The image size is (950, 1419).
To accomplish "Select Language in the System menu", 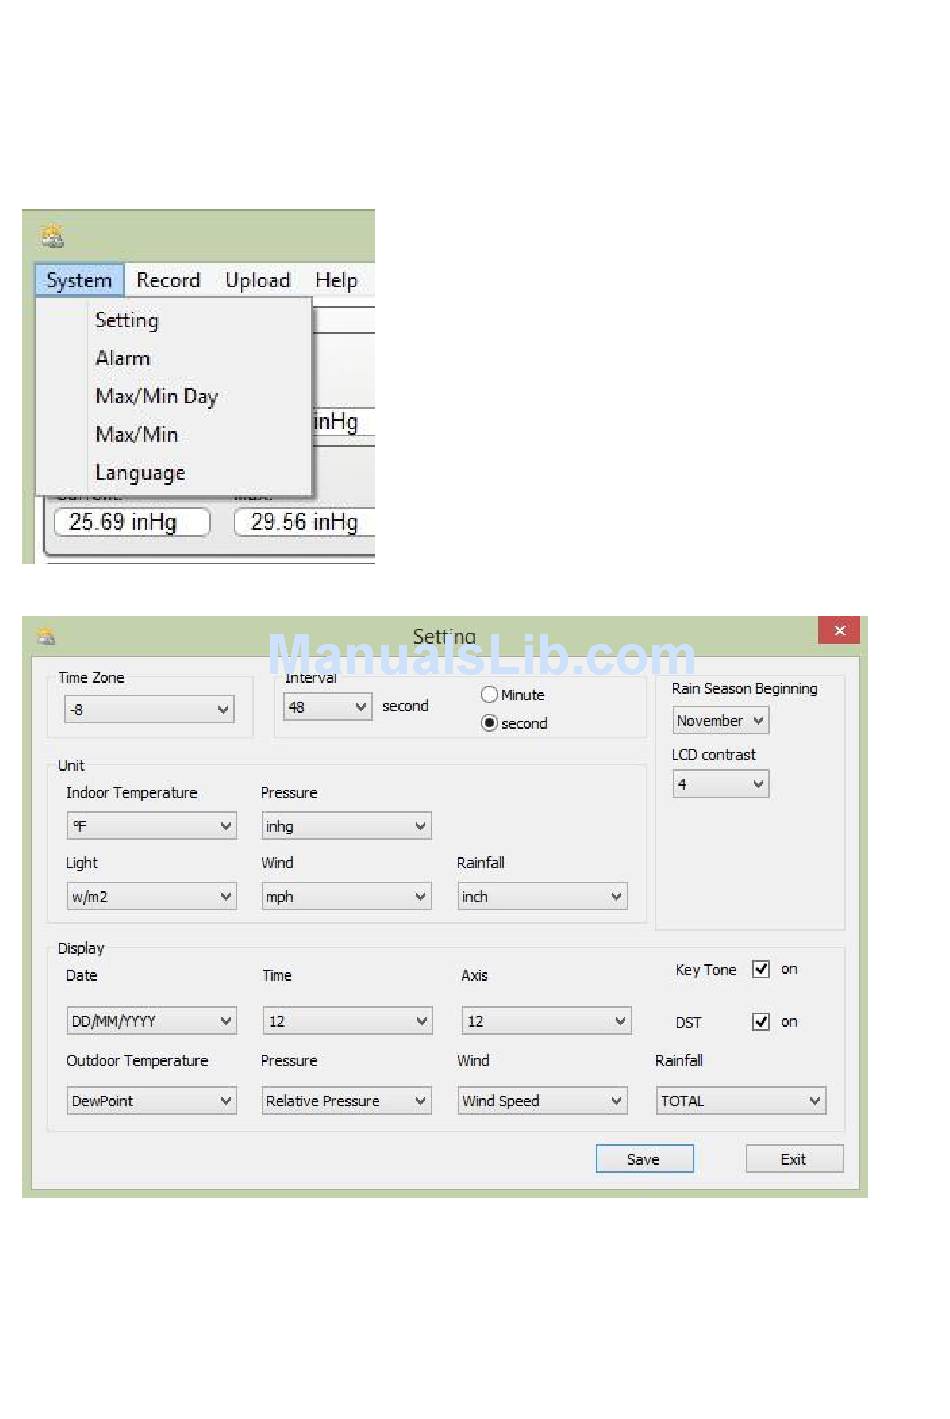I will (140, 472).
